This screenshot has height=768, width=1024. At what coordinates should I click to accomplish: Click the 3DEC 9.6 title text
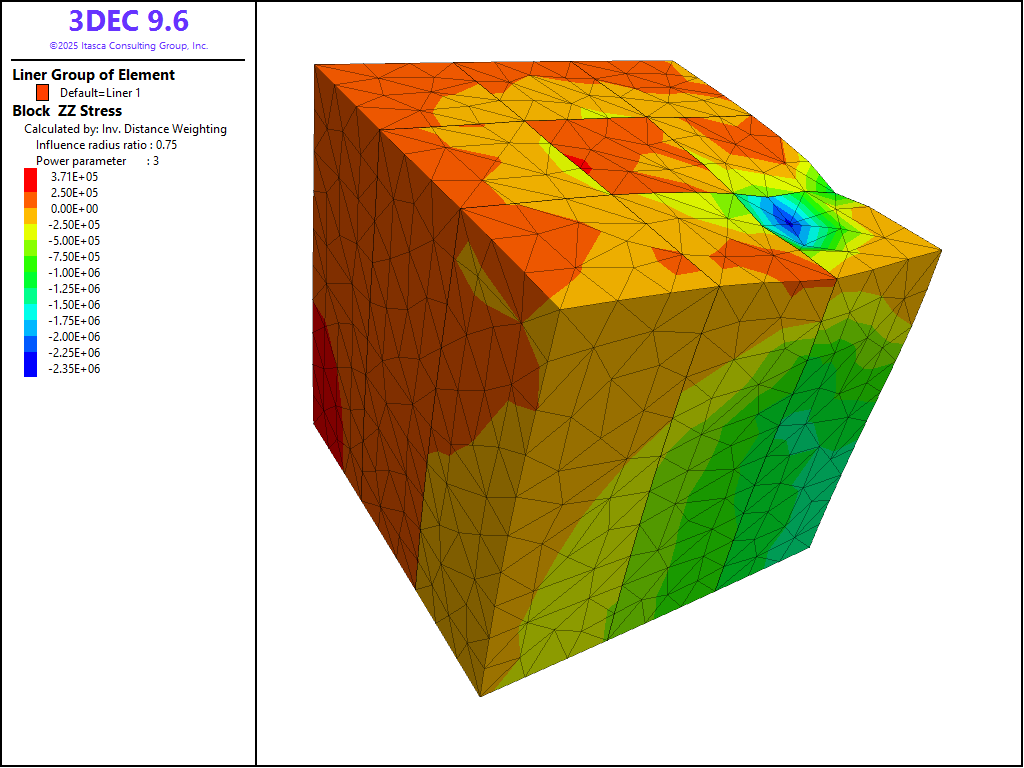[x=128, y=20]
